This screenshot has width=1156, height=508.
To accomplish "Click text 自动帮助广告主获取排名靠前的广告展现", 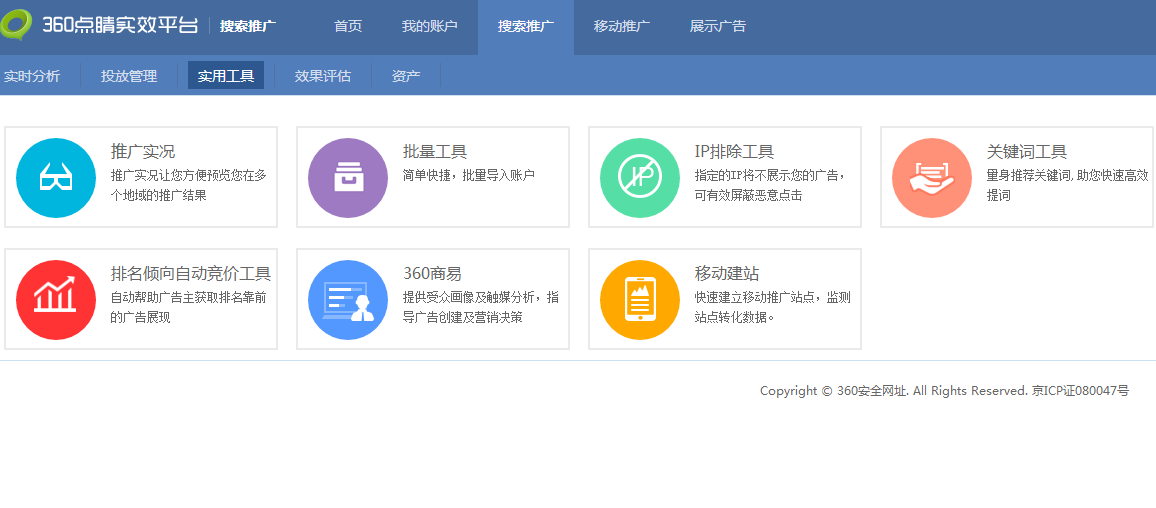I will 189,307.
